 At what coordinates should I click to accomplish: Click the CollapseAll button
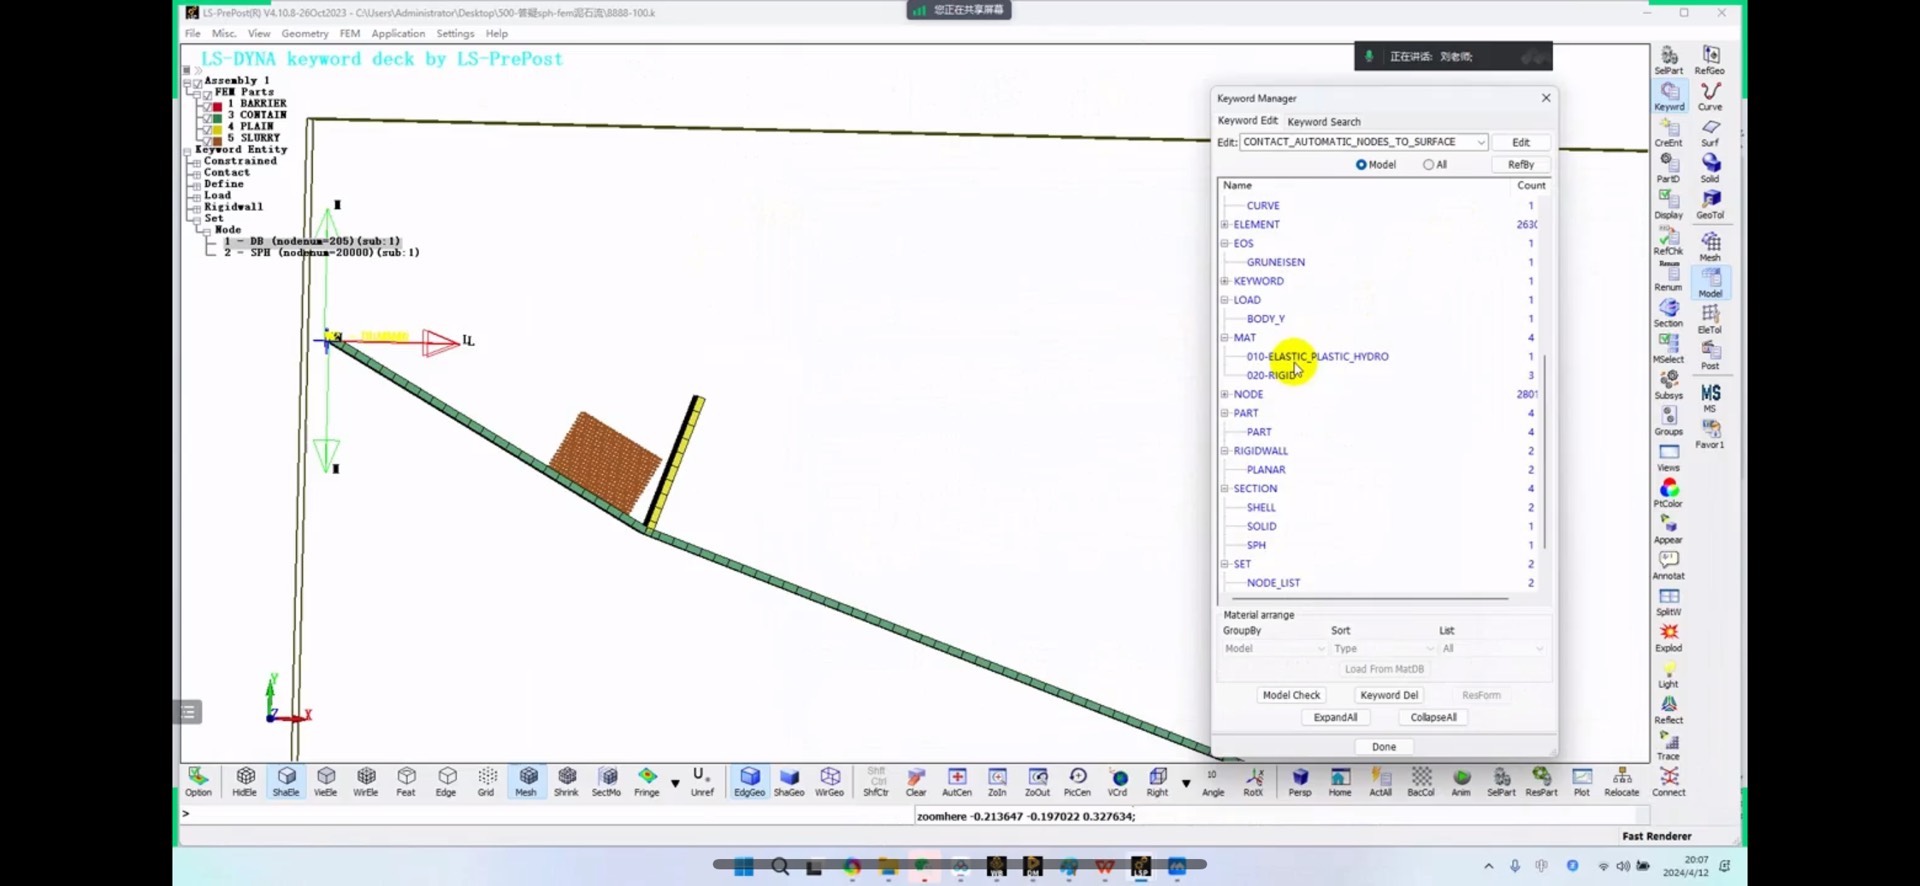1433,717
